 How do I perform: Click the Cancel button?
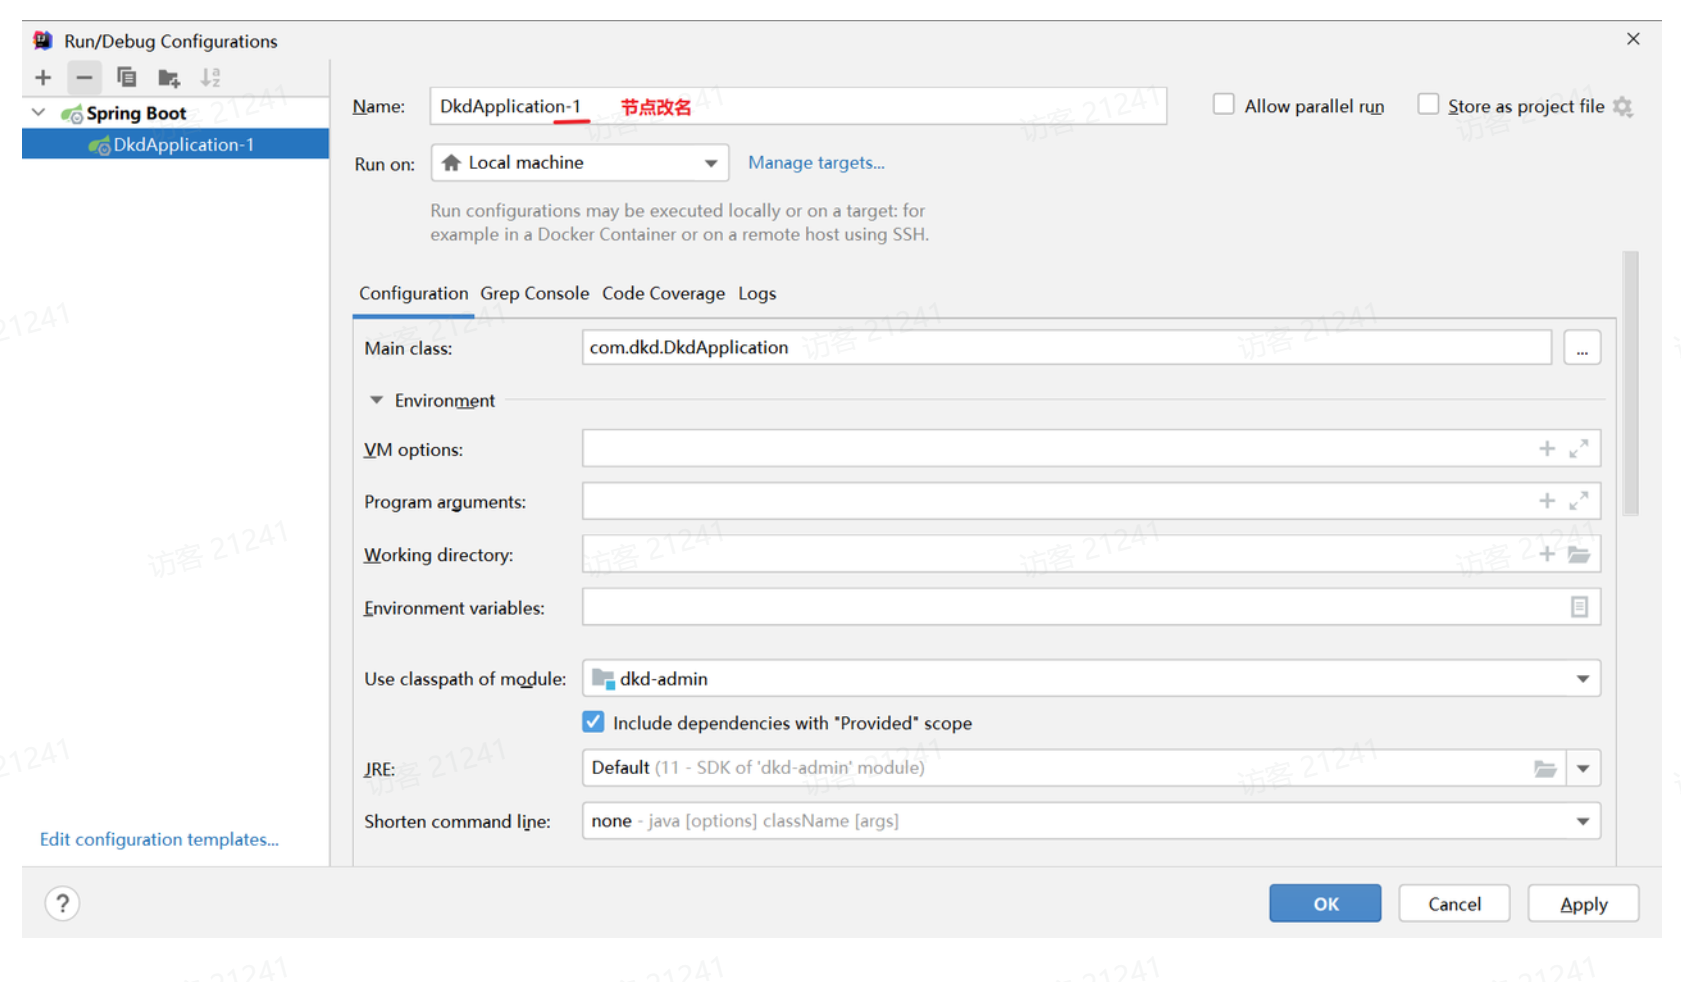click(x=1454, y=904)
